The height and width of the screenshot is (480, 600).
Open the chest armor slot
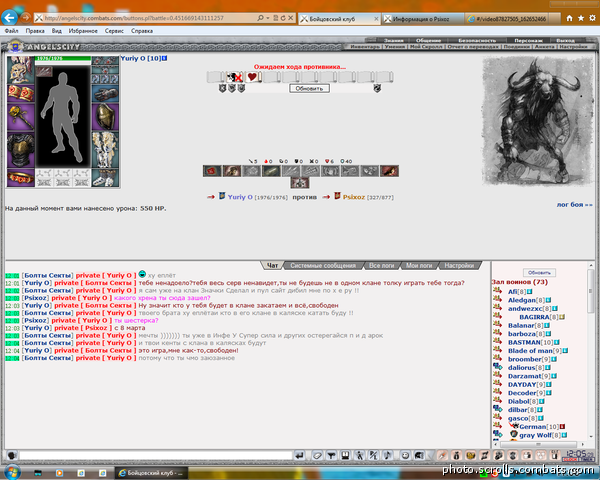(21, 150)
